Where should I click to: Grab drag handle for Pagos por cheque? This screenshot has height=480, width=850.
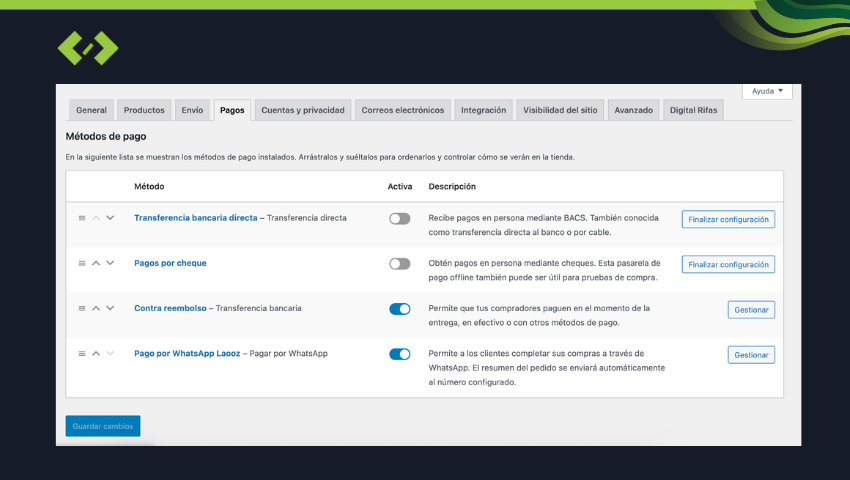point(82,263)
